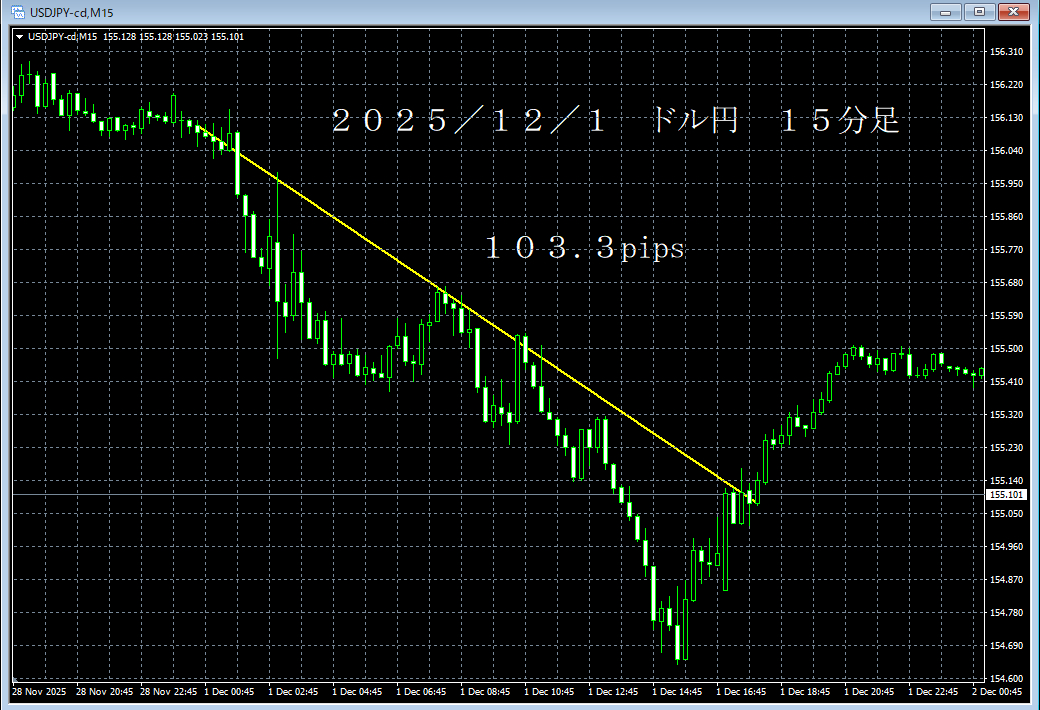Click the chart window icon in title bar
Image resolution: width=1040 pixels, height=710 pixels.
click(20, 11)
